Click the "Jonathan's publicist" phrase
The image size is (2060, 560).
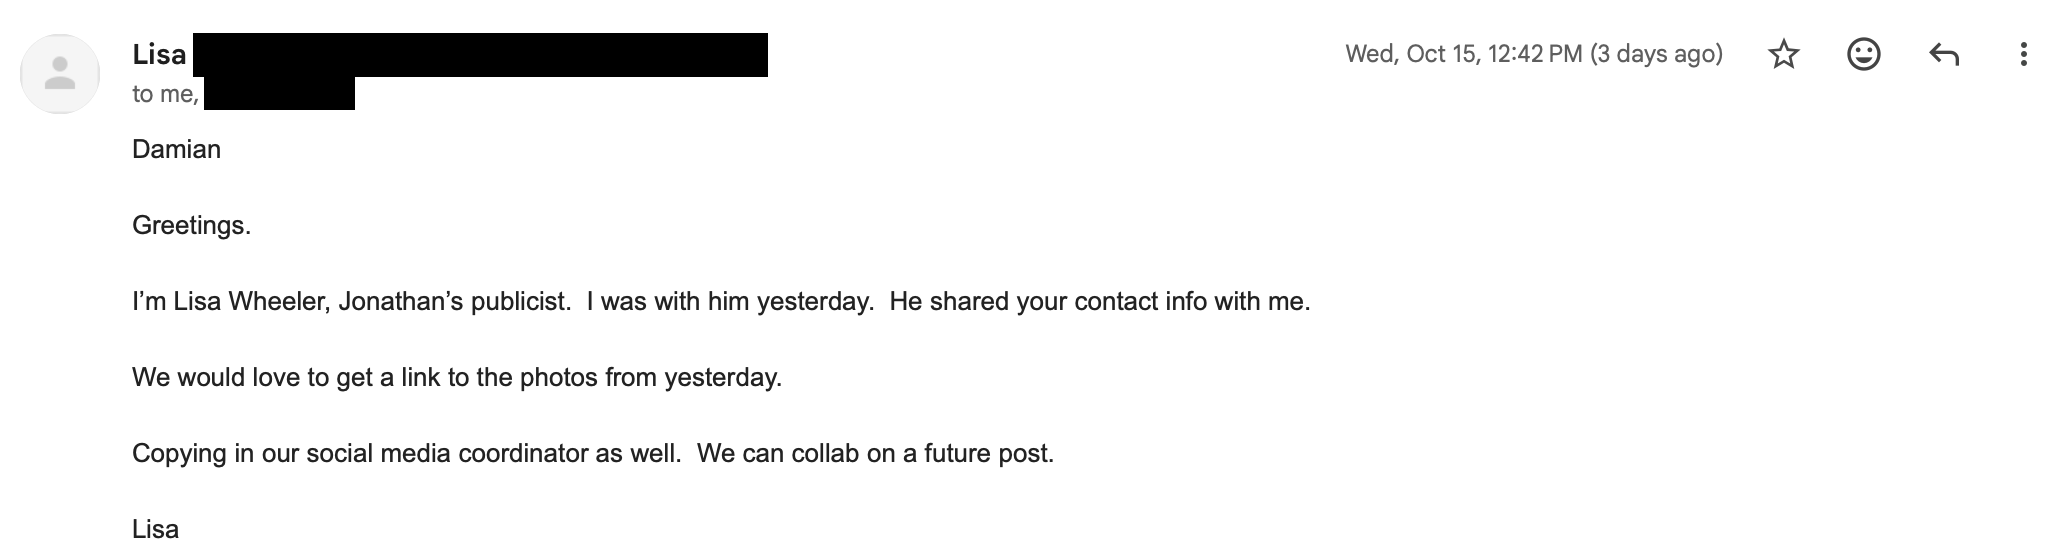453,301
